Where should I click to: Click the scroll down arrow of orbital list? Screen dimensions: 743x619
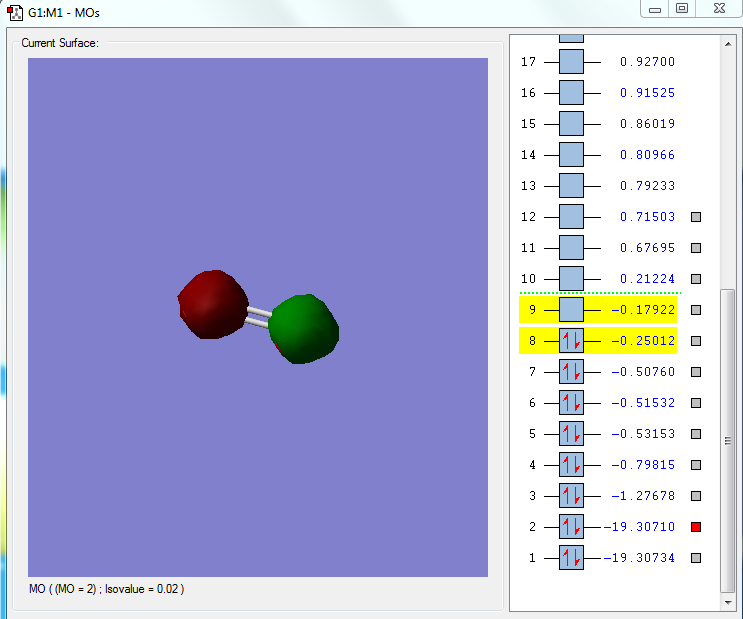coord(727,602)
